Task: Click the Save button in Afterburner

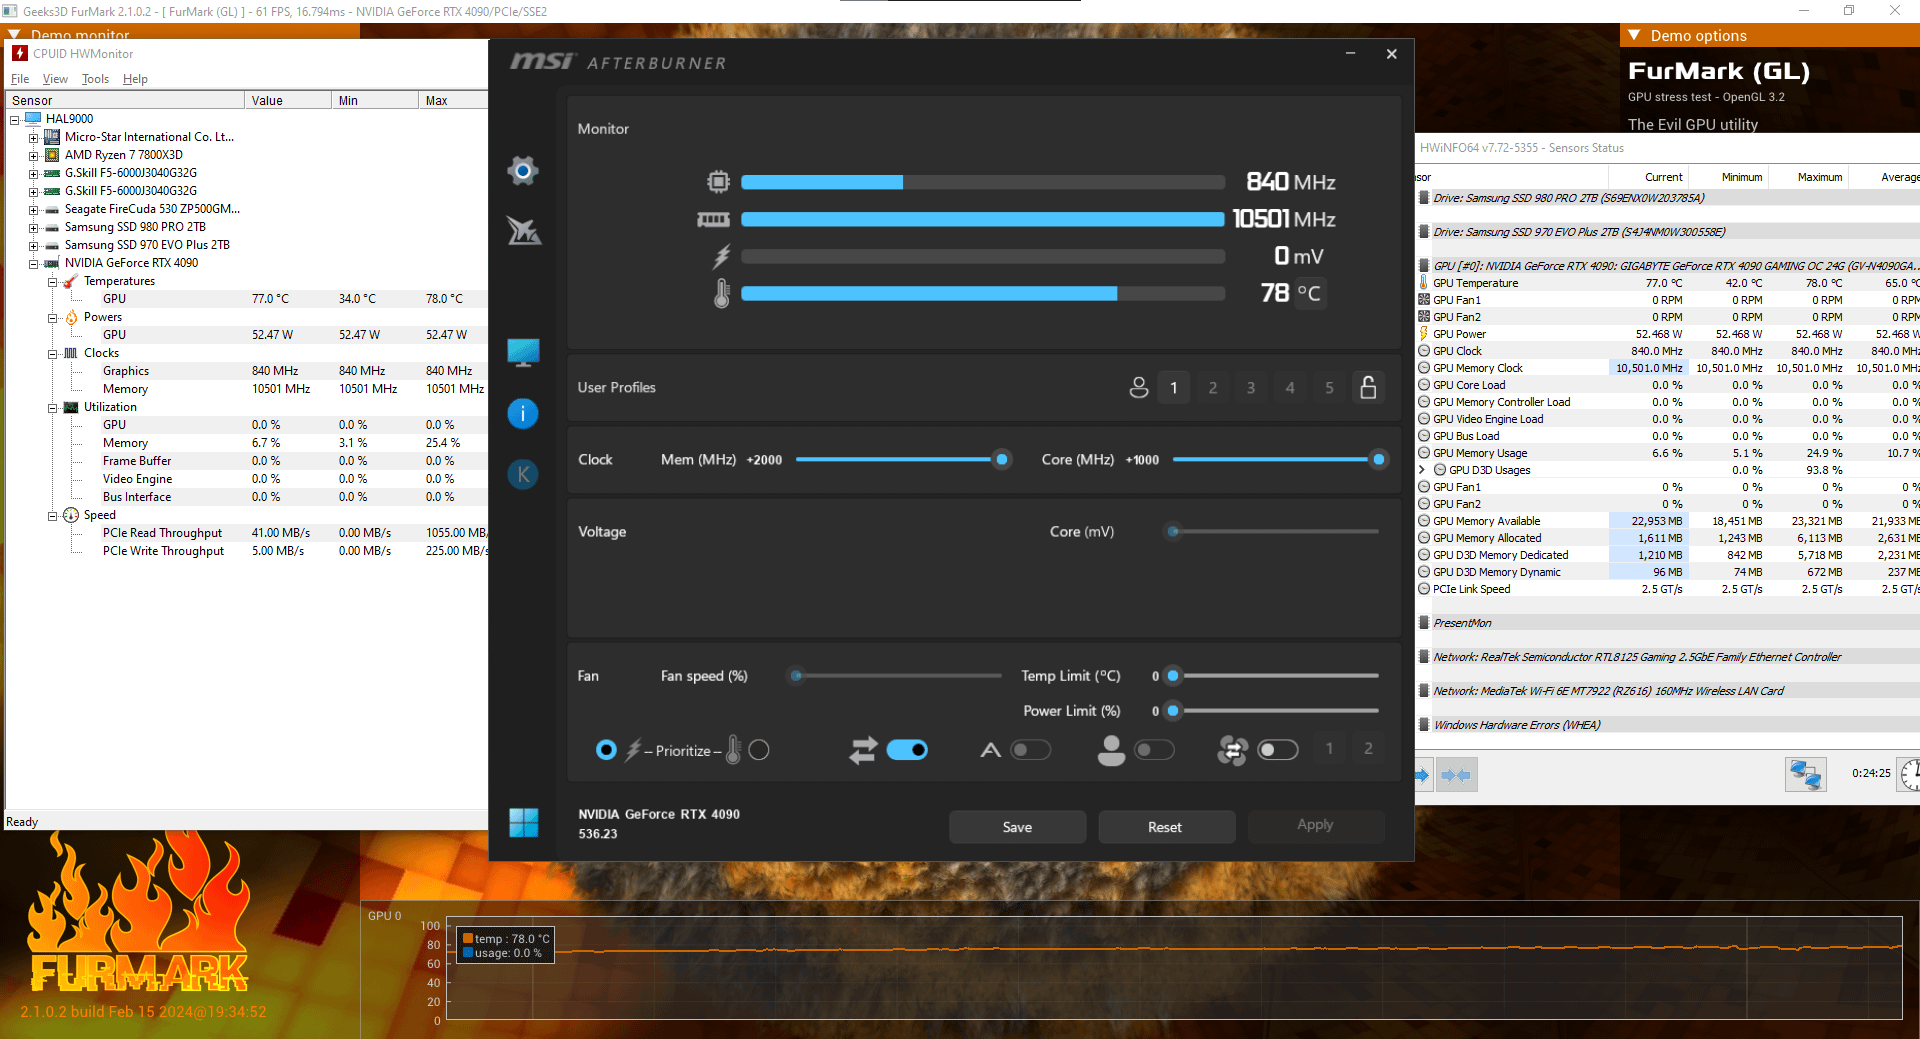Action: [1017, 827]
